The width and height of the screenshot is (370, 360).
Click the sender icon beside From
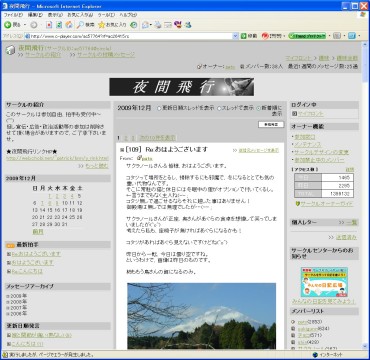tap(139, 158)
